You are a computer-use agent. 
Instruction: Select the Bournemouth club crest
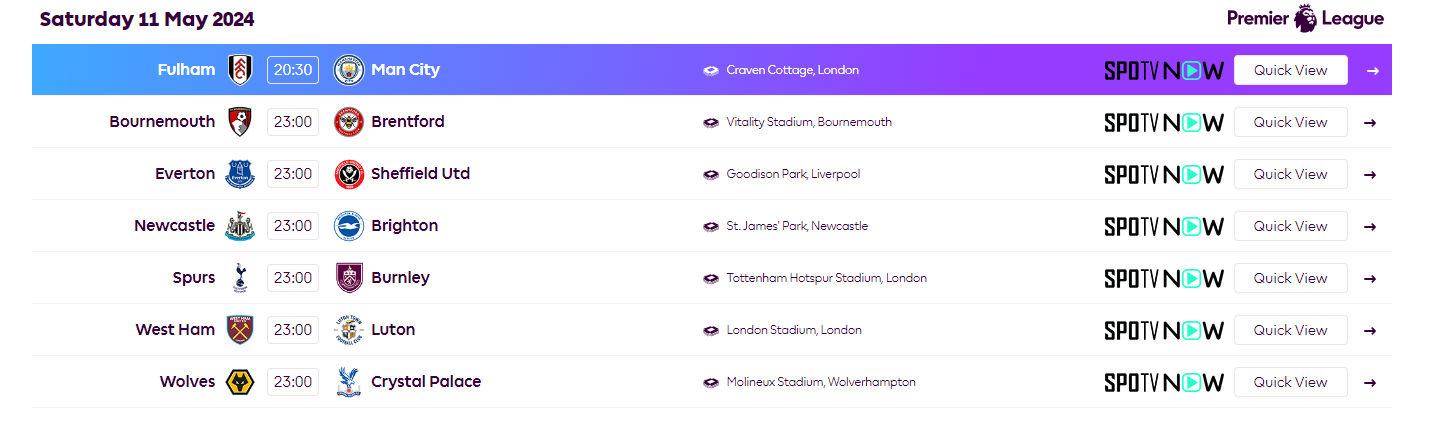click(x=239, y=122)
